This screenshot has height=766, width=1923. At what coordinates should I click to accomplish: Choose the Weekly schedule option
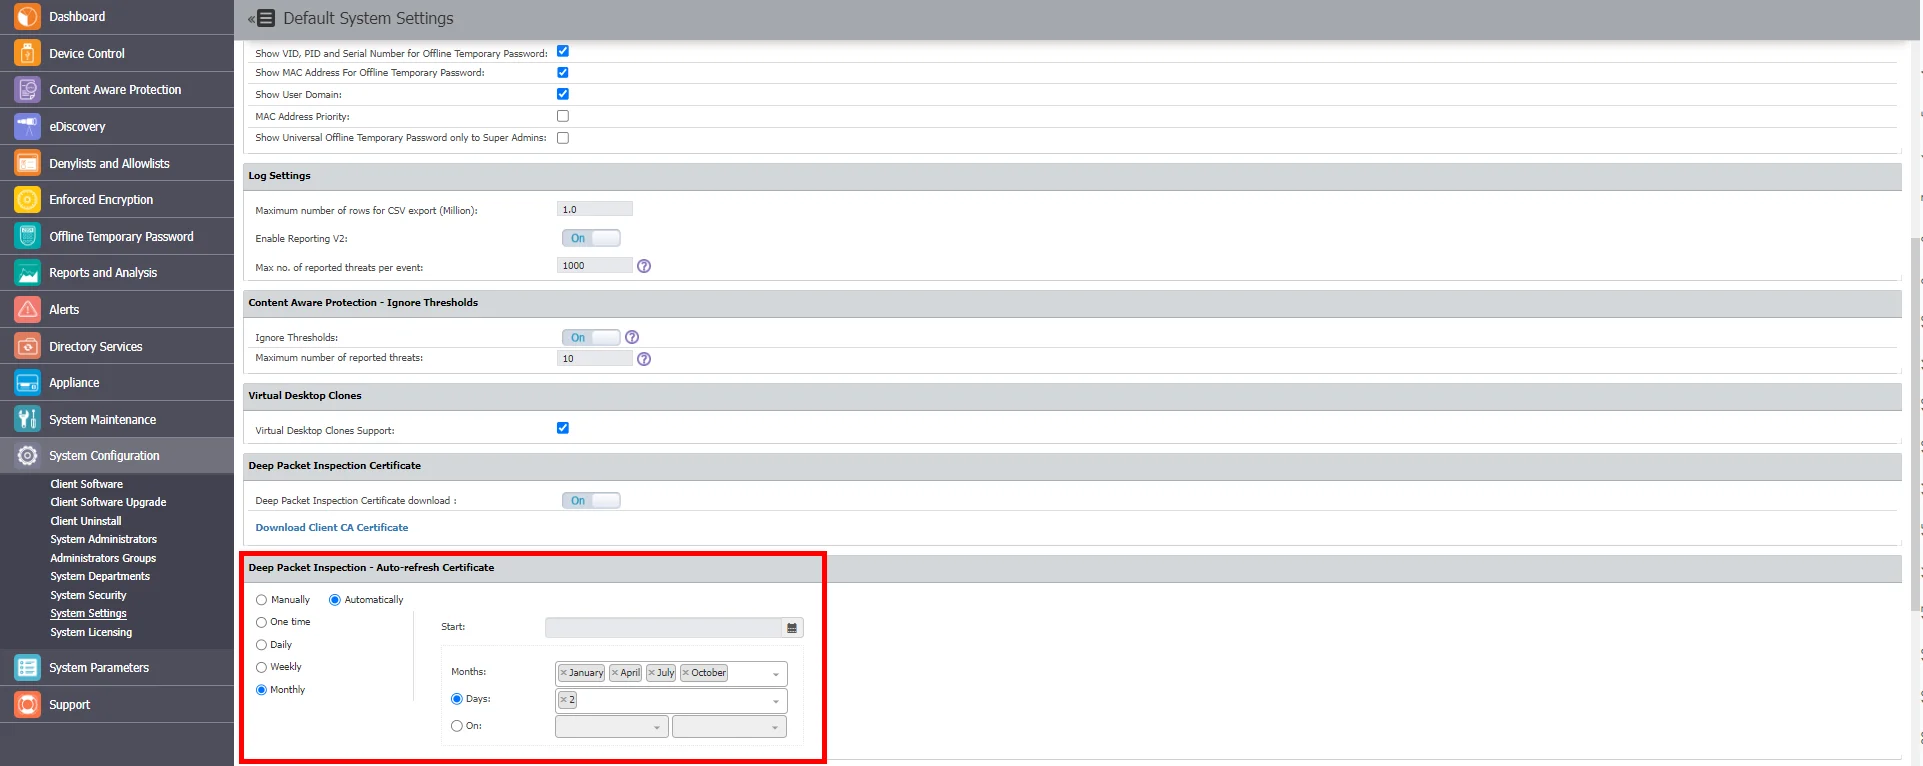[262, 667]
